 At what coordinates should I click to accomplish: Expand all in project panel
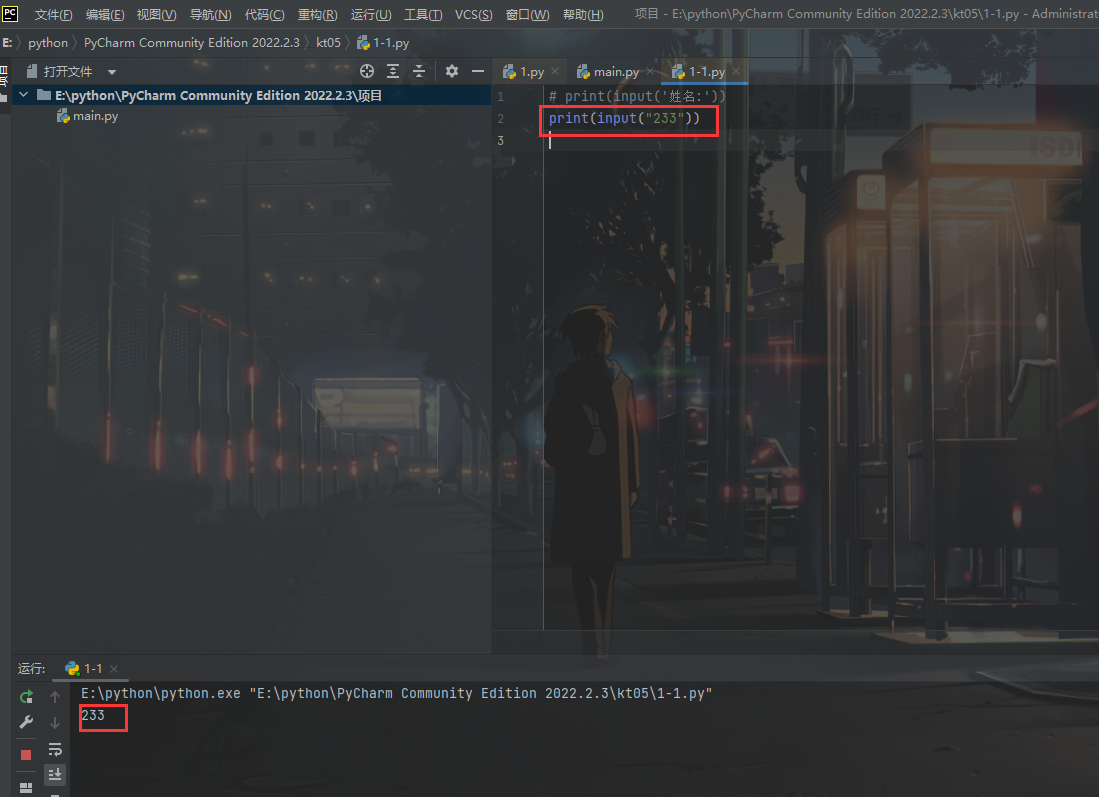tap(392, 71)
